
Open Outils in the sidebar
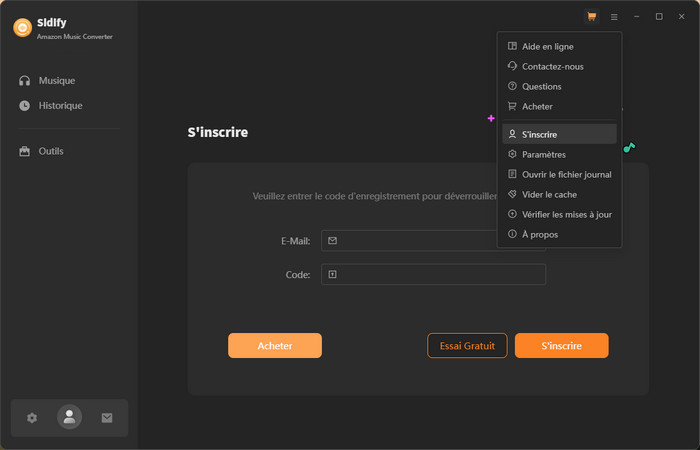[x=50, y=151]
